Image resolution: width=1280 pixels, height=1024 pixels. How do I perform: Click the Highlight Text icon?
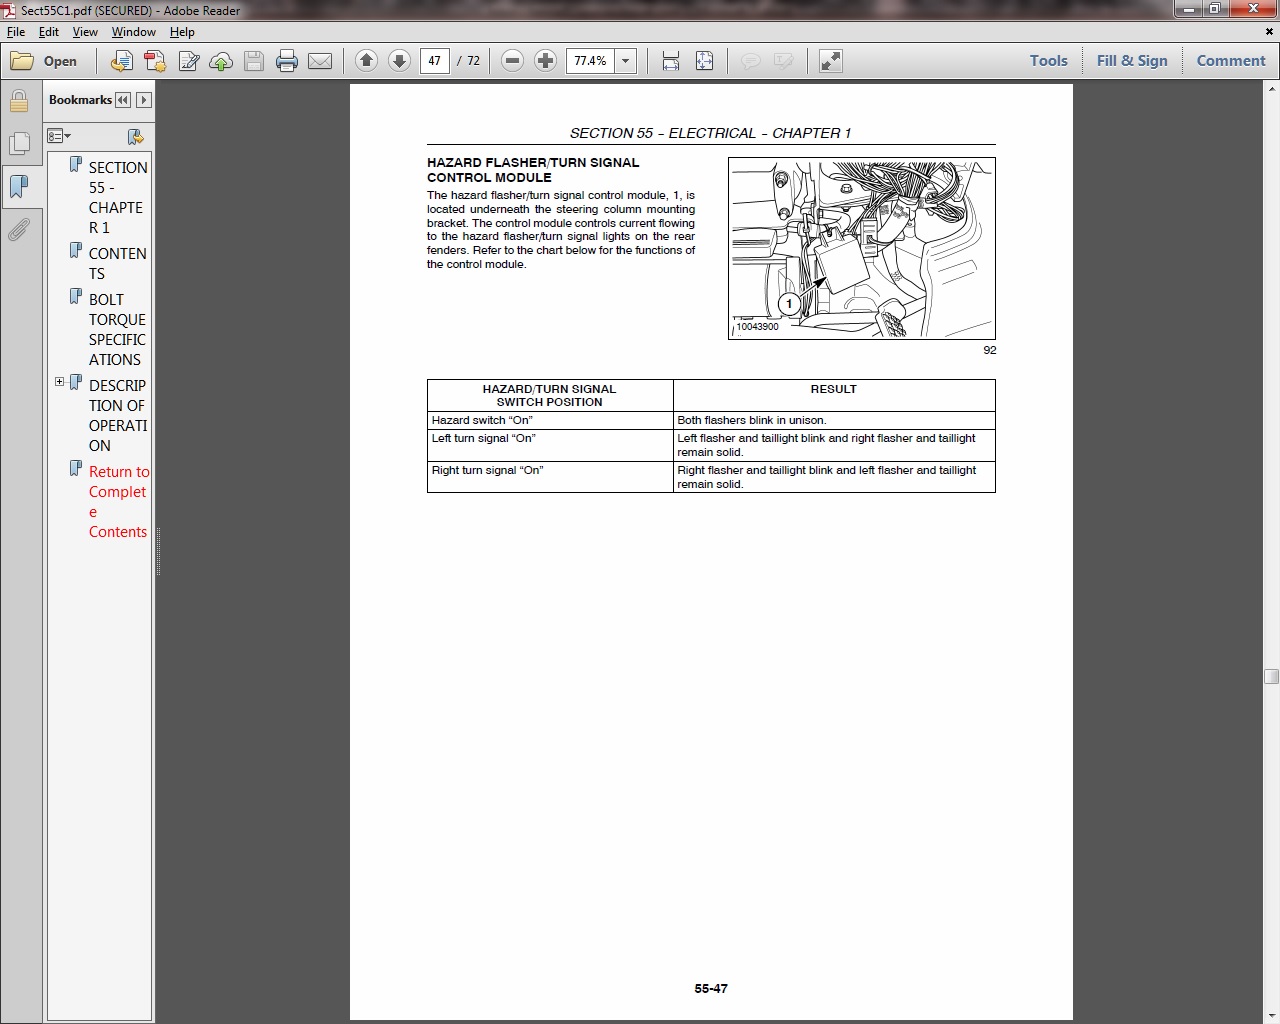[783, 61]
